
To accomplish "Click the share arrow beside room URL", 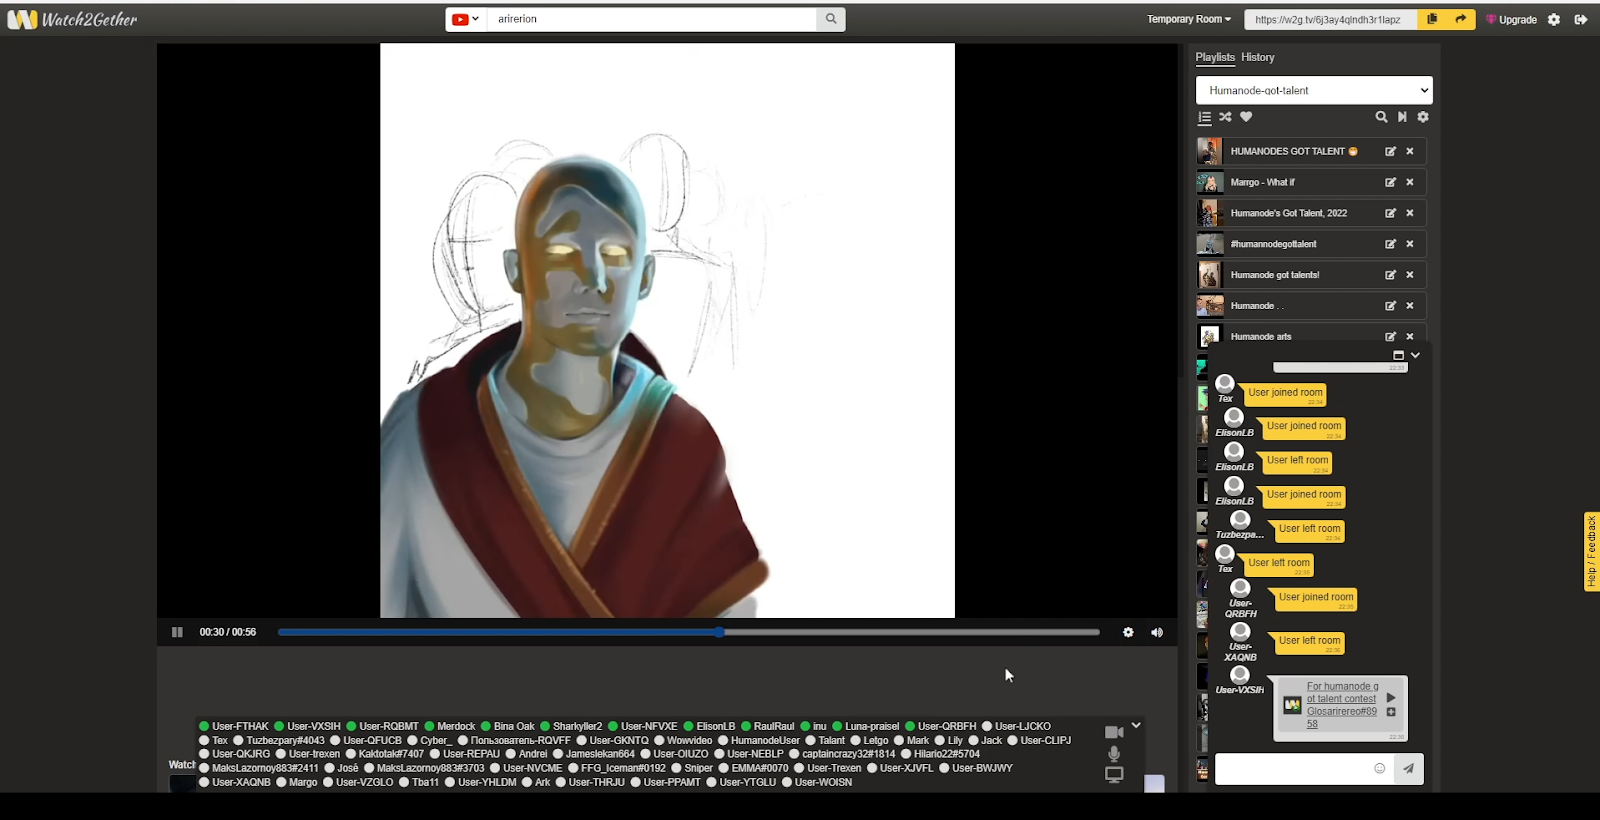I will [x=1460, y=19].
